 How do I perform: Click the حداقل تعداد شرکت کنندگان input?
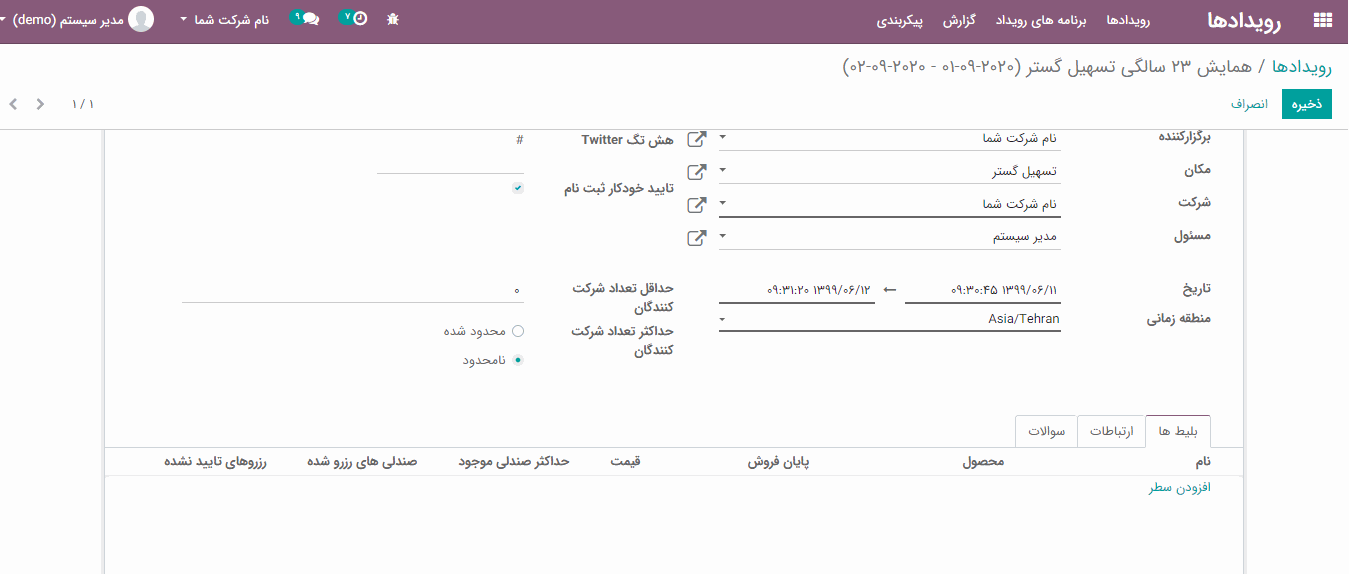pos(352,290)
